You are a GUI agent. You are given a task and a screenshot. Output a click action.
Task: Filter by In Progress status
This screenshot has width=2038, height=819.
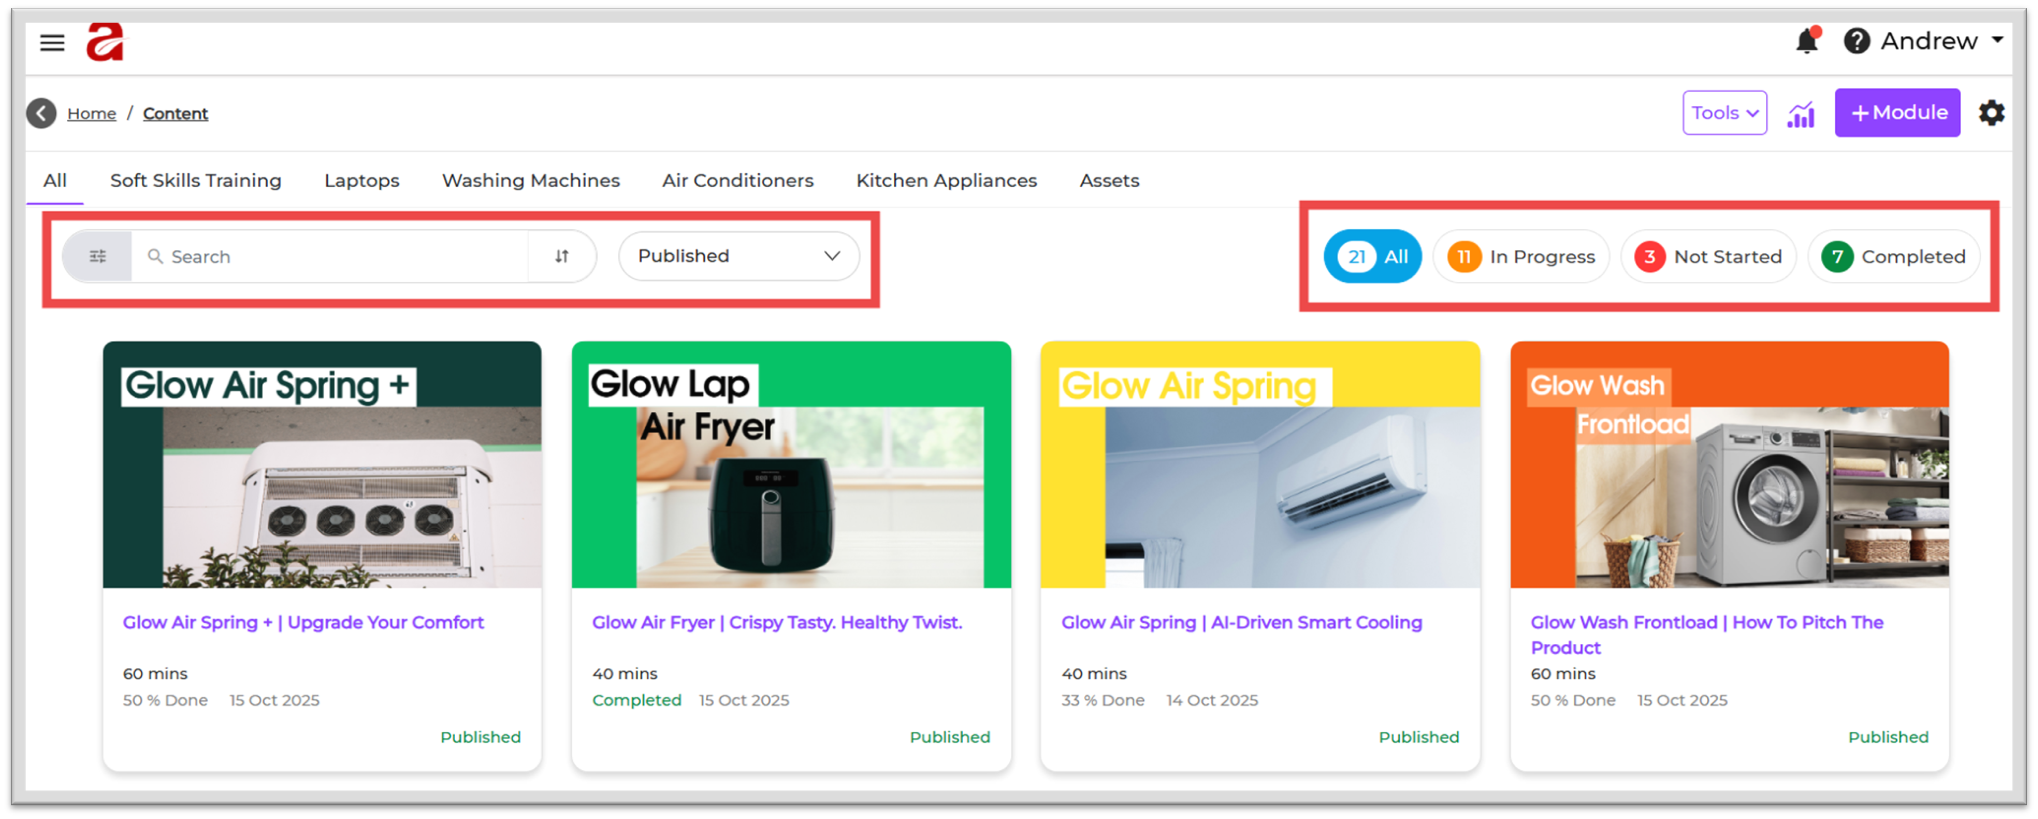pos(1521,257)
